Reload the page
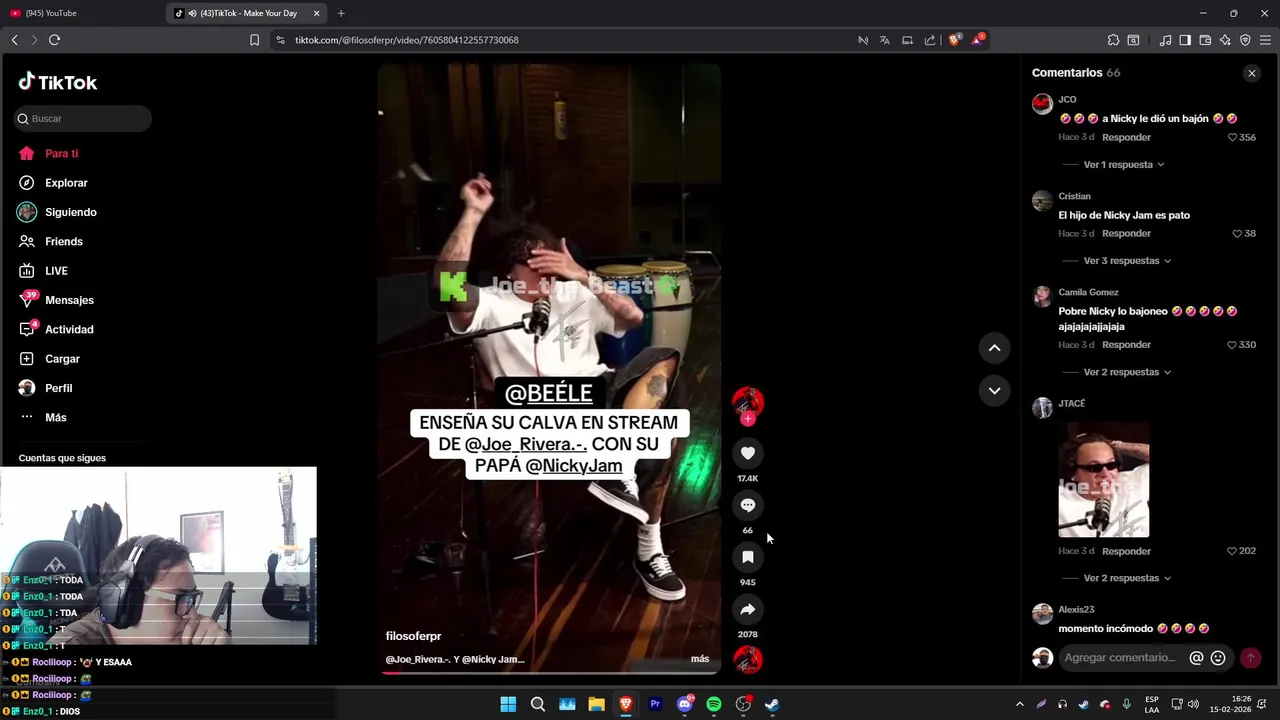Viewport: 1280px width, 720px height. 54,40
